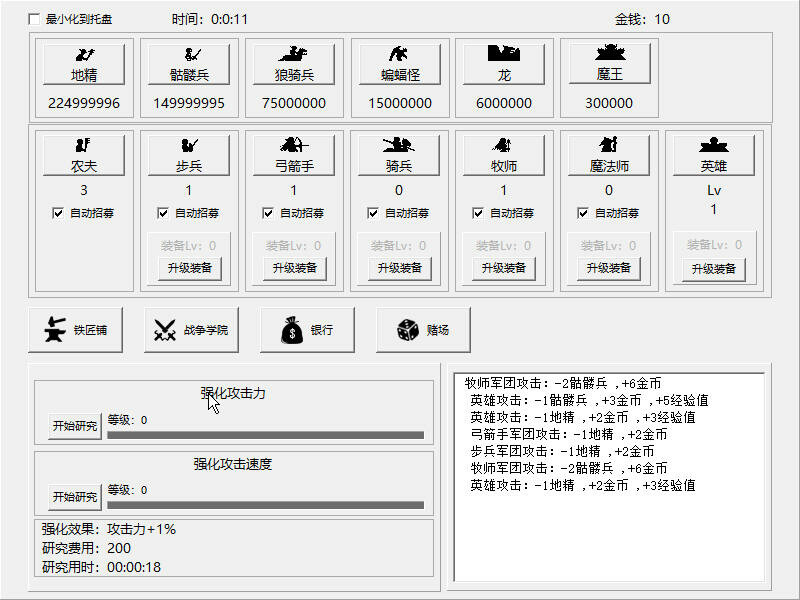
Task: Open the 战争学院 war academy
Action: 190,331
